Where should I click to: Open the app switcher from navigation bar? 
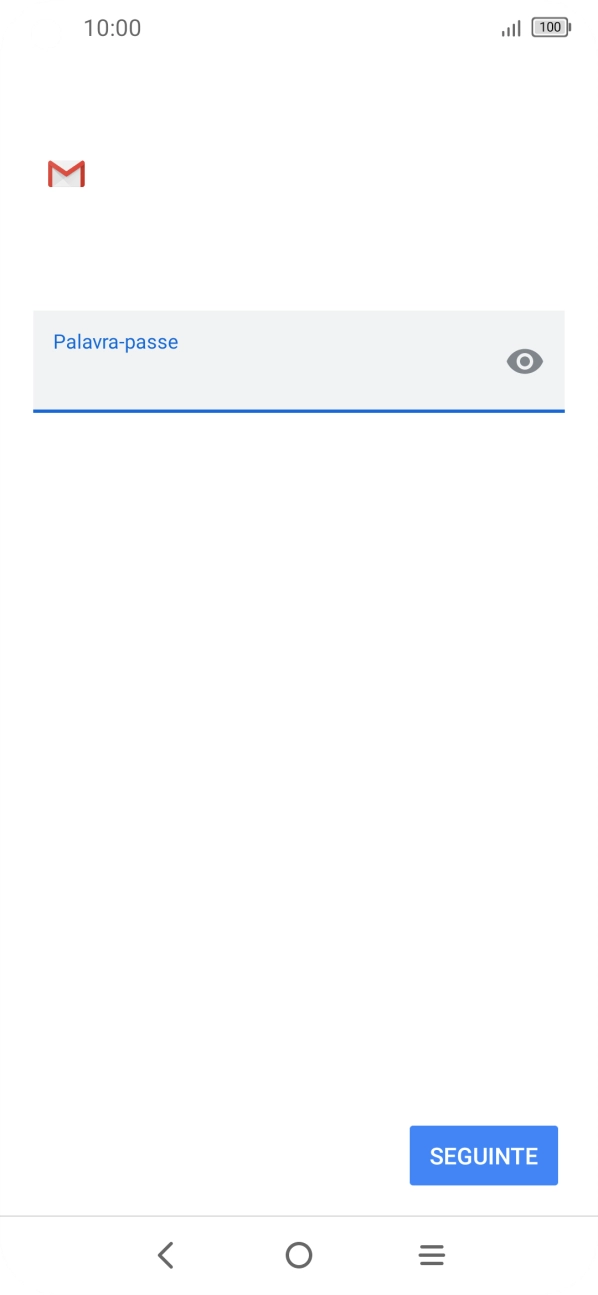(431, 1255)
